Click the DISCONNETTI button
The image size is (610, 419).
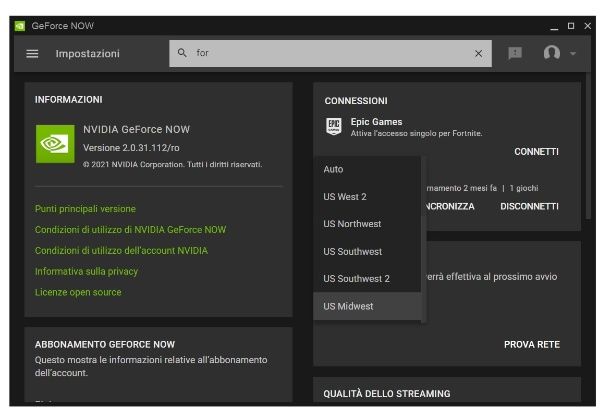click(529, 207)
